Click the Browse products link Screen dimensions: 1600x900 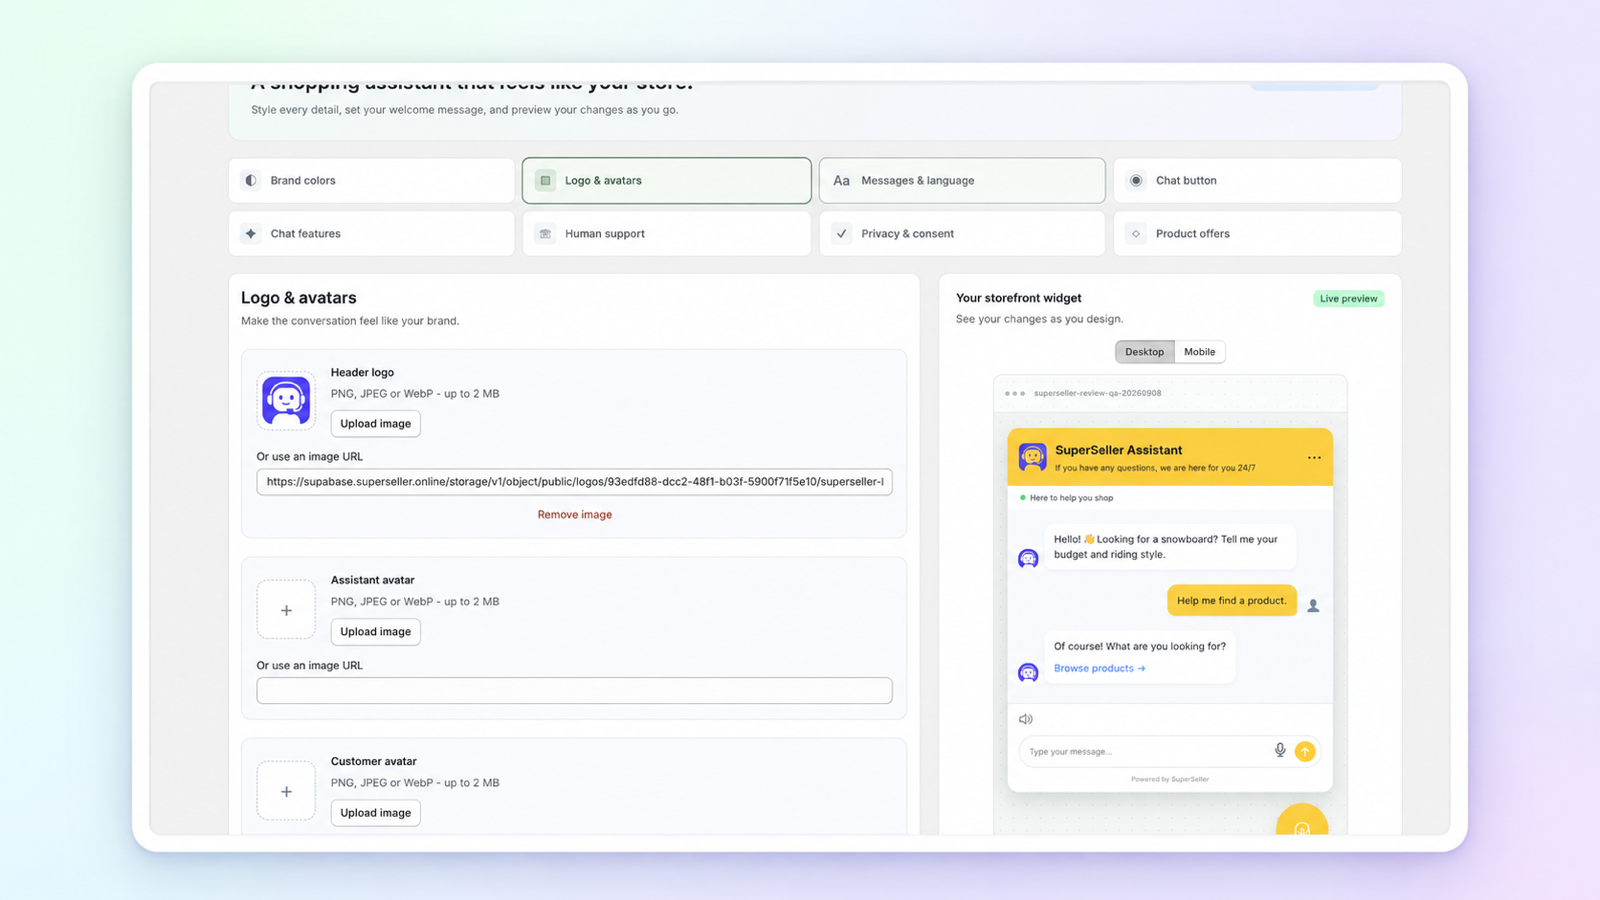coord(1099,669)
